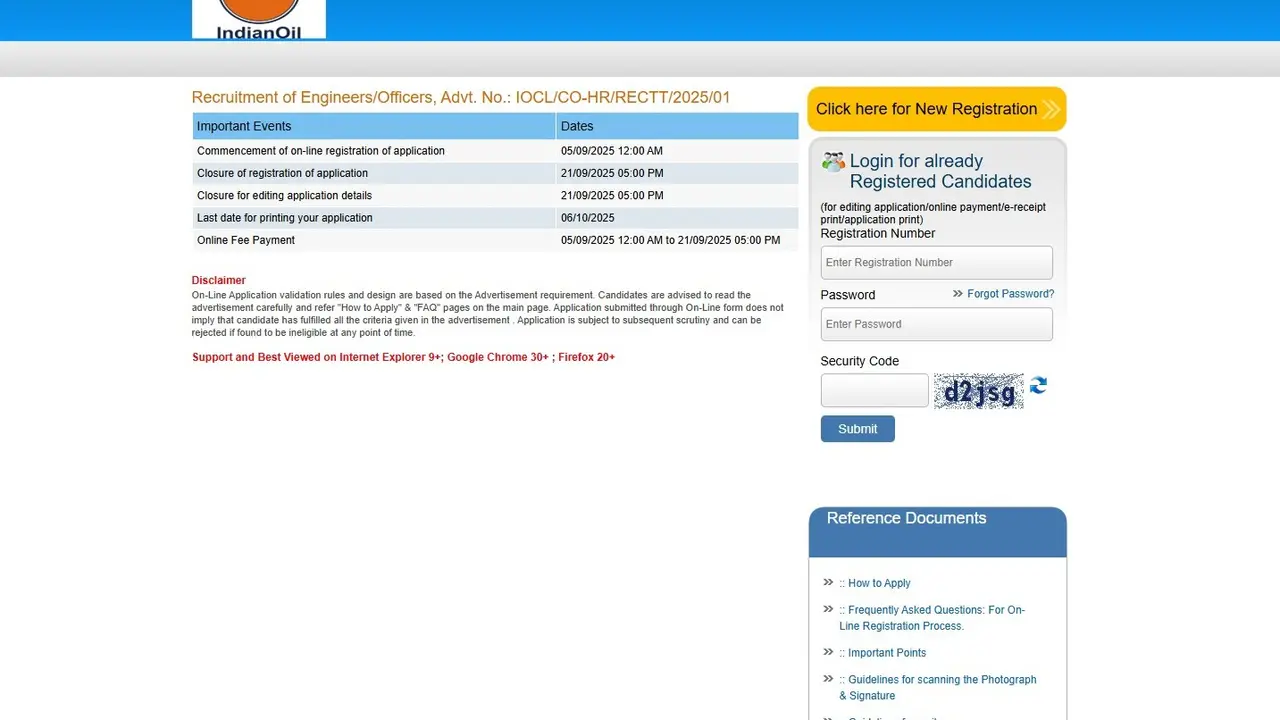Click the captcha image showing d2jsg
Image resolution: width=1280 pixels, height=720 pixels.
[978, 391]
